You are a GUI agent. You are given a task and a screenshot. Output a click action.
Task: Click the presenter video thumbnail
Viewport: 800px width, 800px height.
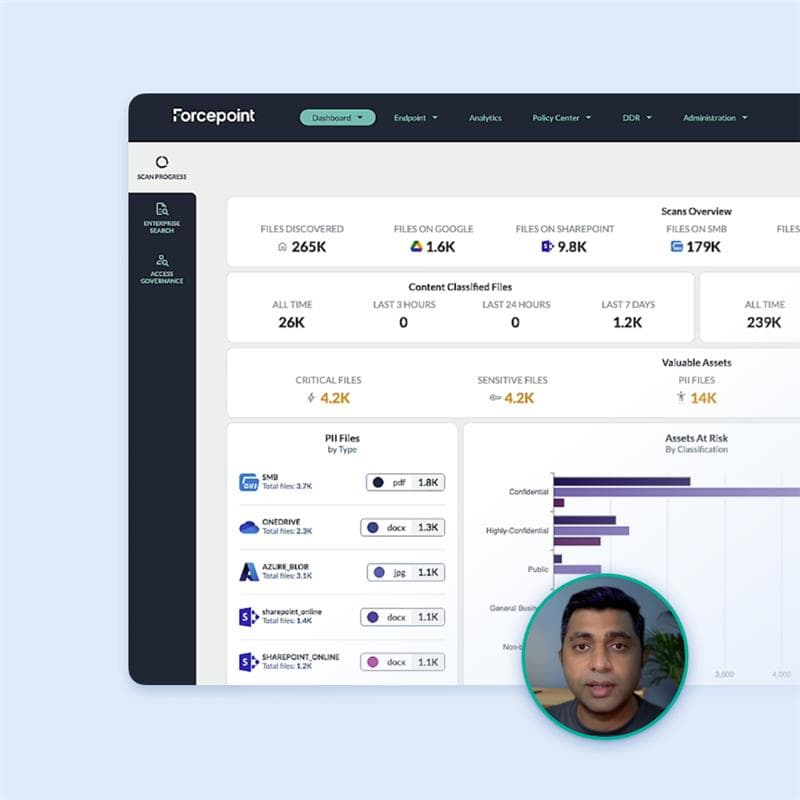605,656
